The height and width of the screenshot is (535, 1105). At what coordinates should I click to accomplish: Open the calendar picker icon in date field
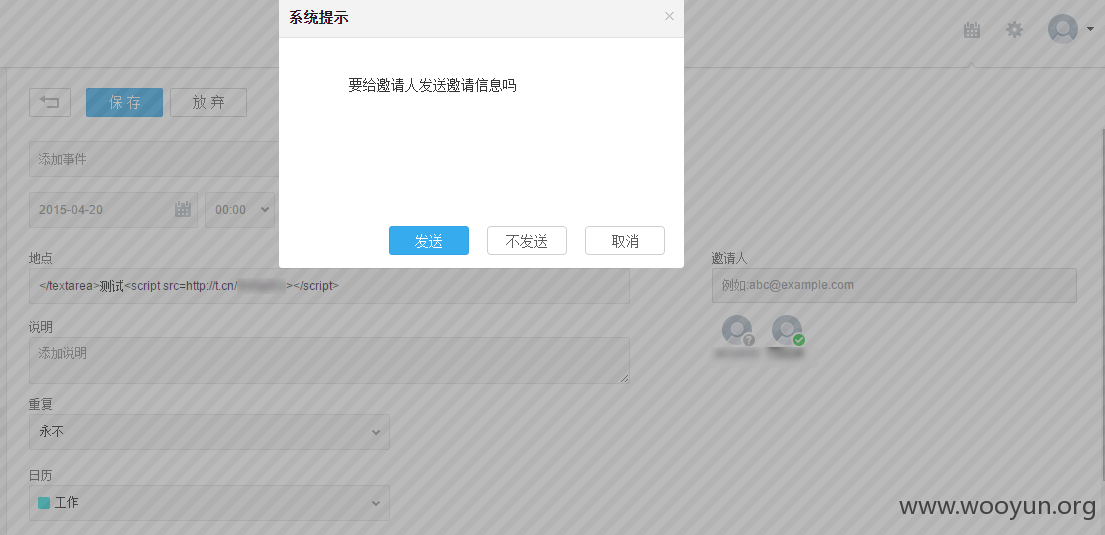(183, 209)
